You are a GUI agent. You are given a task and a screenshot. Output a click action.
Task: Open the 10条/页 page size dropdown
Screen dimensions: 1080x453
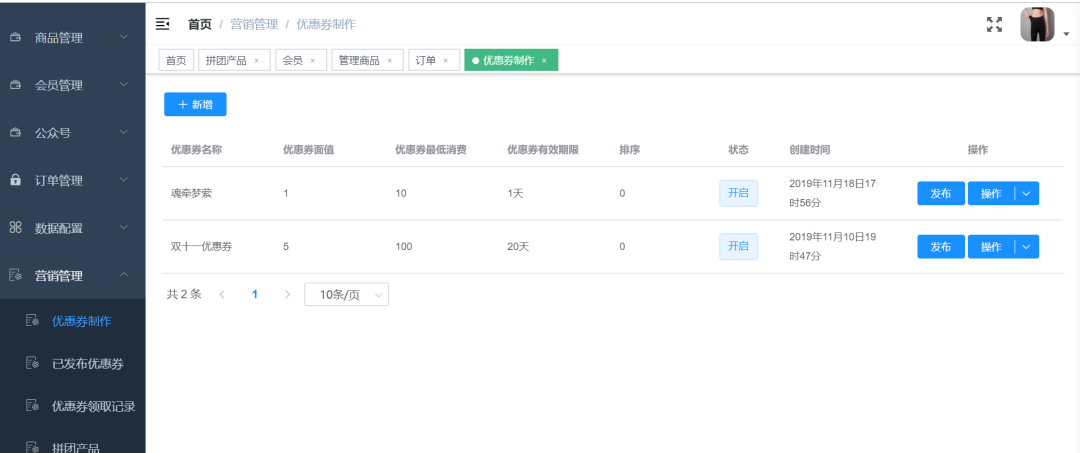pos(346,295)
